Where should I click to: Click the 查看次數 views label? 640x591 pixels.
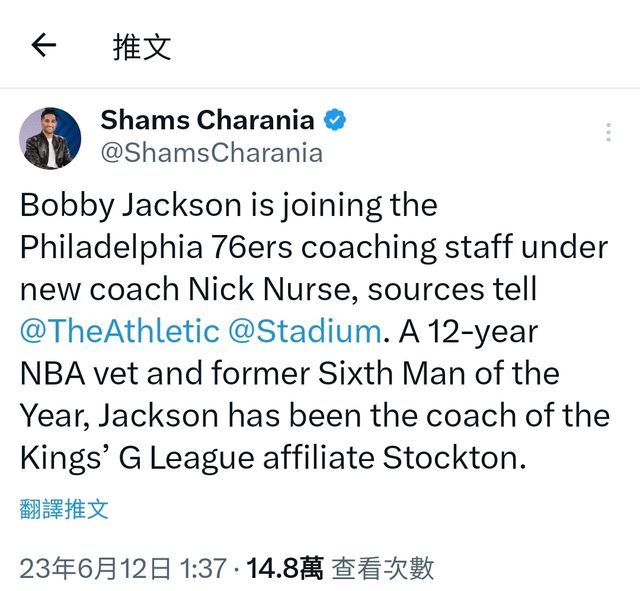pyautogui.click(x=383, y=569)
